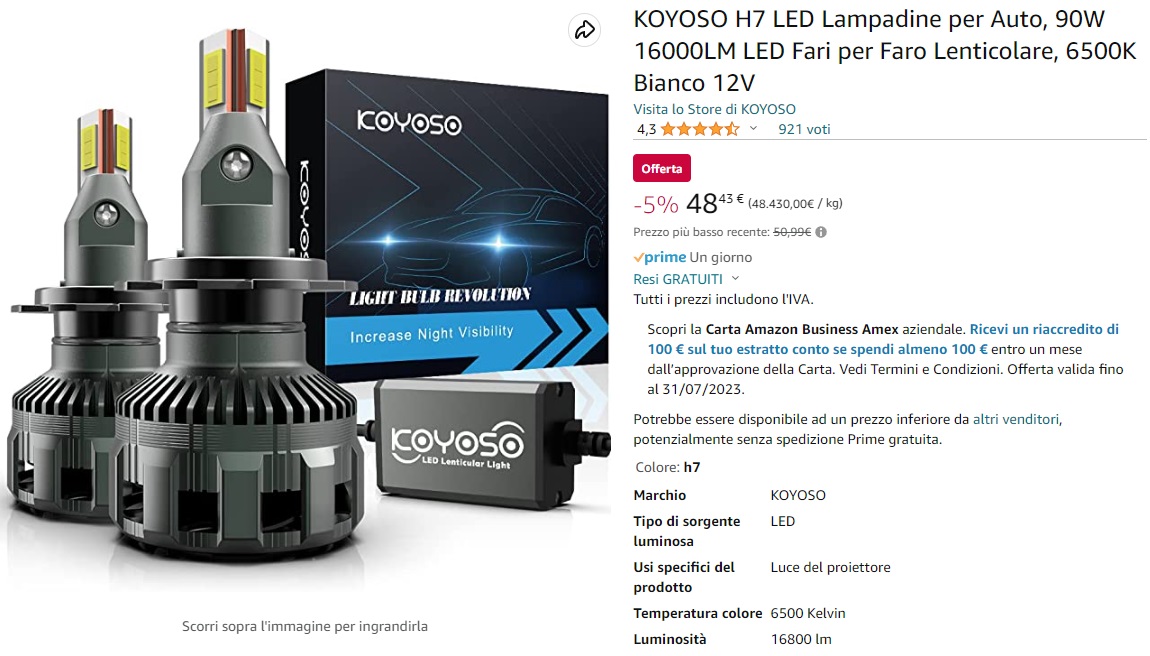
Task: Click the info icon beside 50,99€
Action: click(821, 232)
